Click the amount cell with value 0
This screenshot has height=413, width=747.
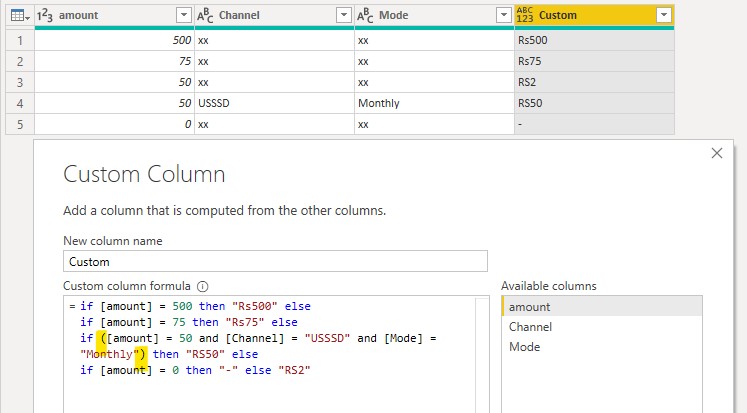[114, 124]
